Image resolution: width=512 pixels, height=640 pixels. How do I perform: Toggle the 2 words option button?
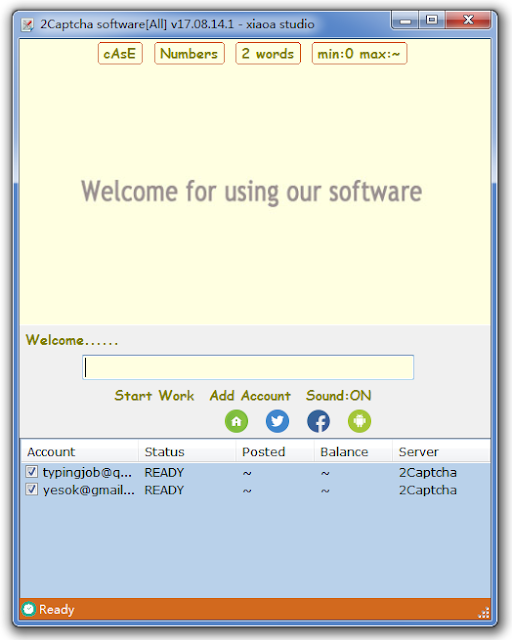click(x=268, y=53)
